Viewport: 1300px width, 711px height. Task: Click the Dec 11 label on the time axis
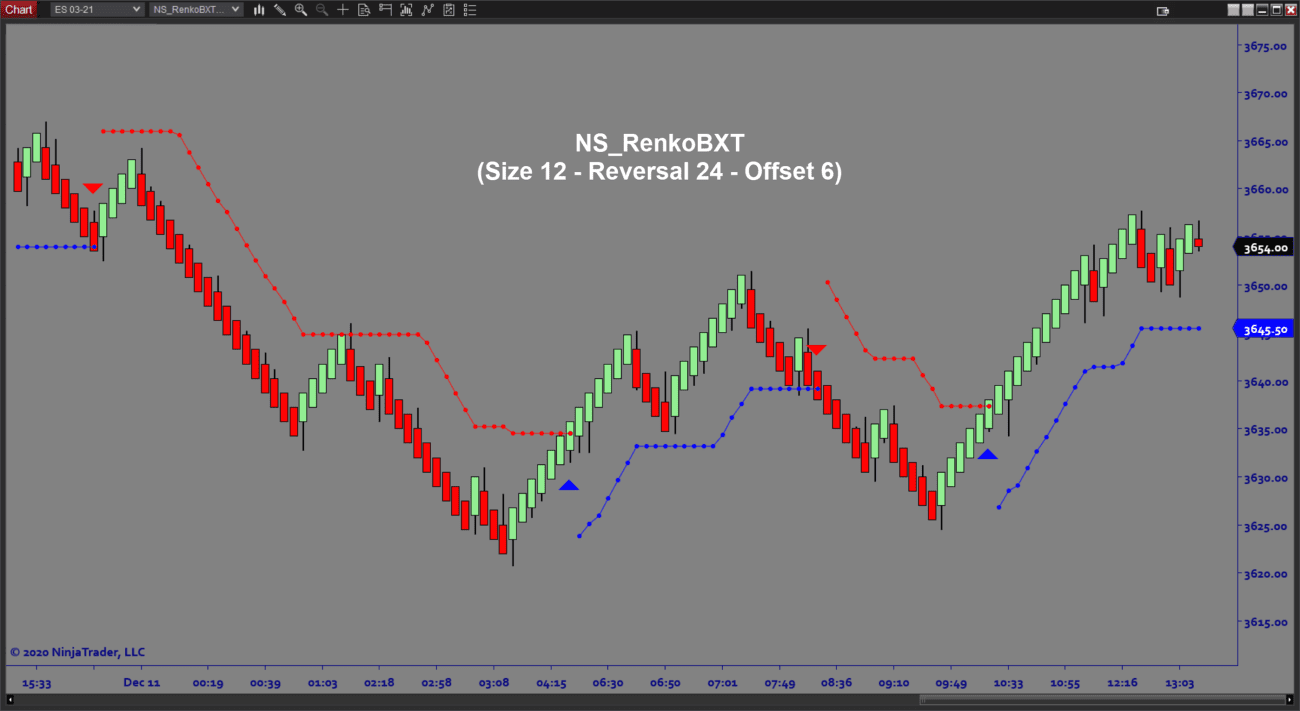[x=141, y=683]
